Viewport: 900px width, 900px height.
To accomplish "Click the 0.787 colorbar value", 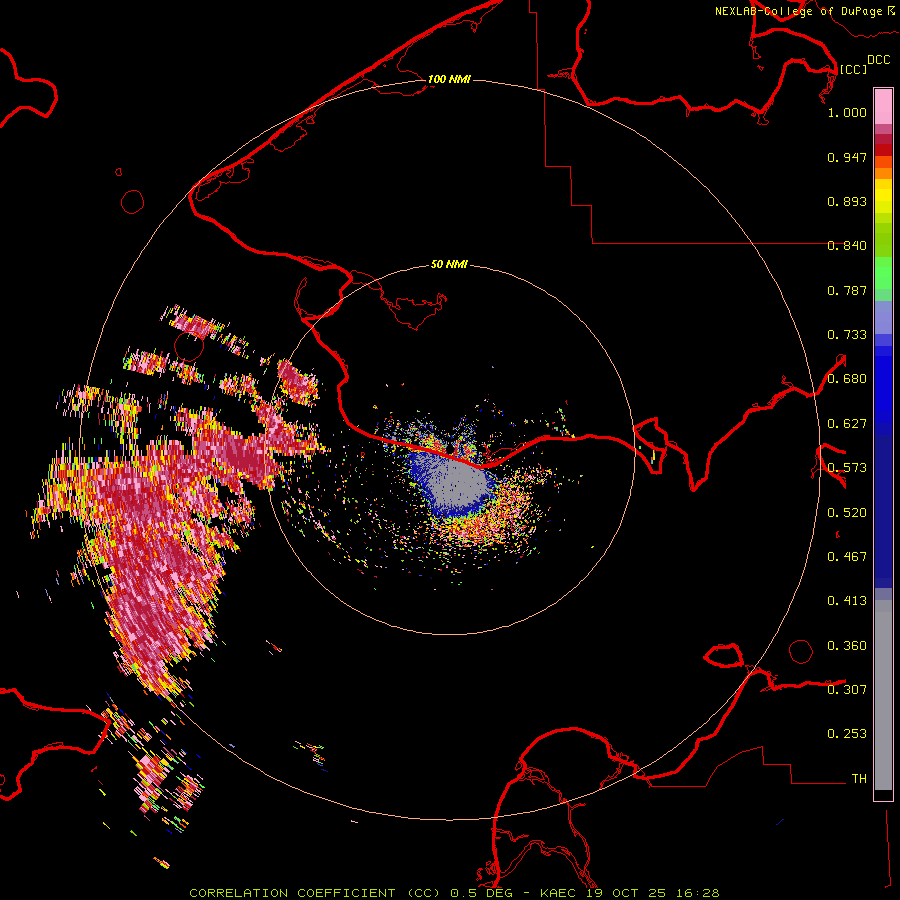I will pyautogui.click(x=847, y=290).
